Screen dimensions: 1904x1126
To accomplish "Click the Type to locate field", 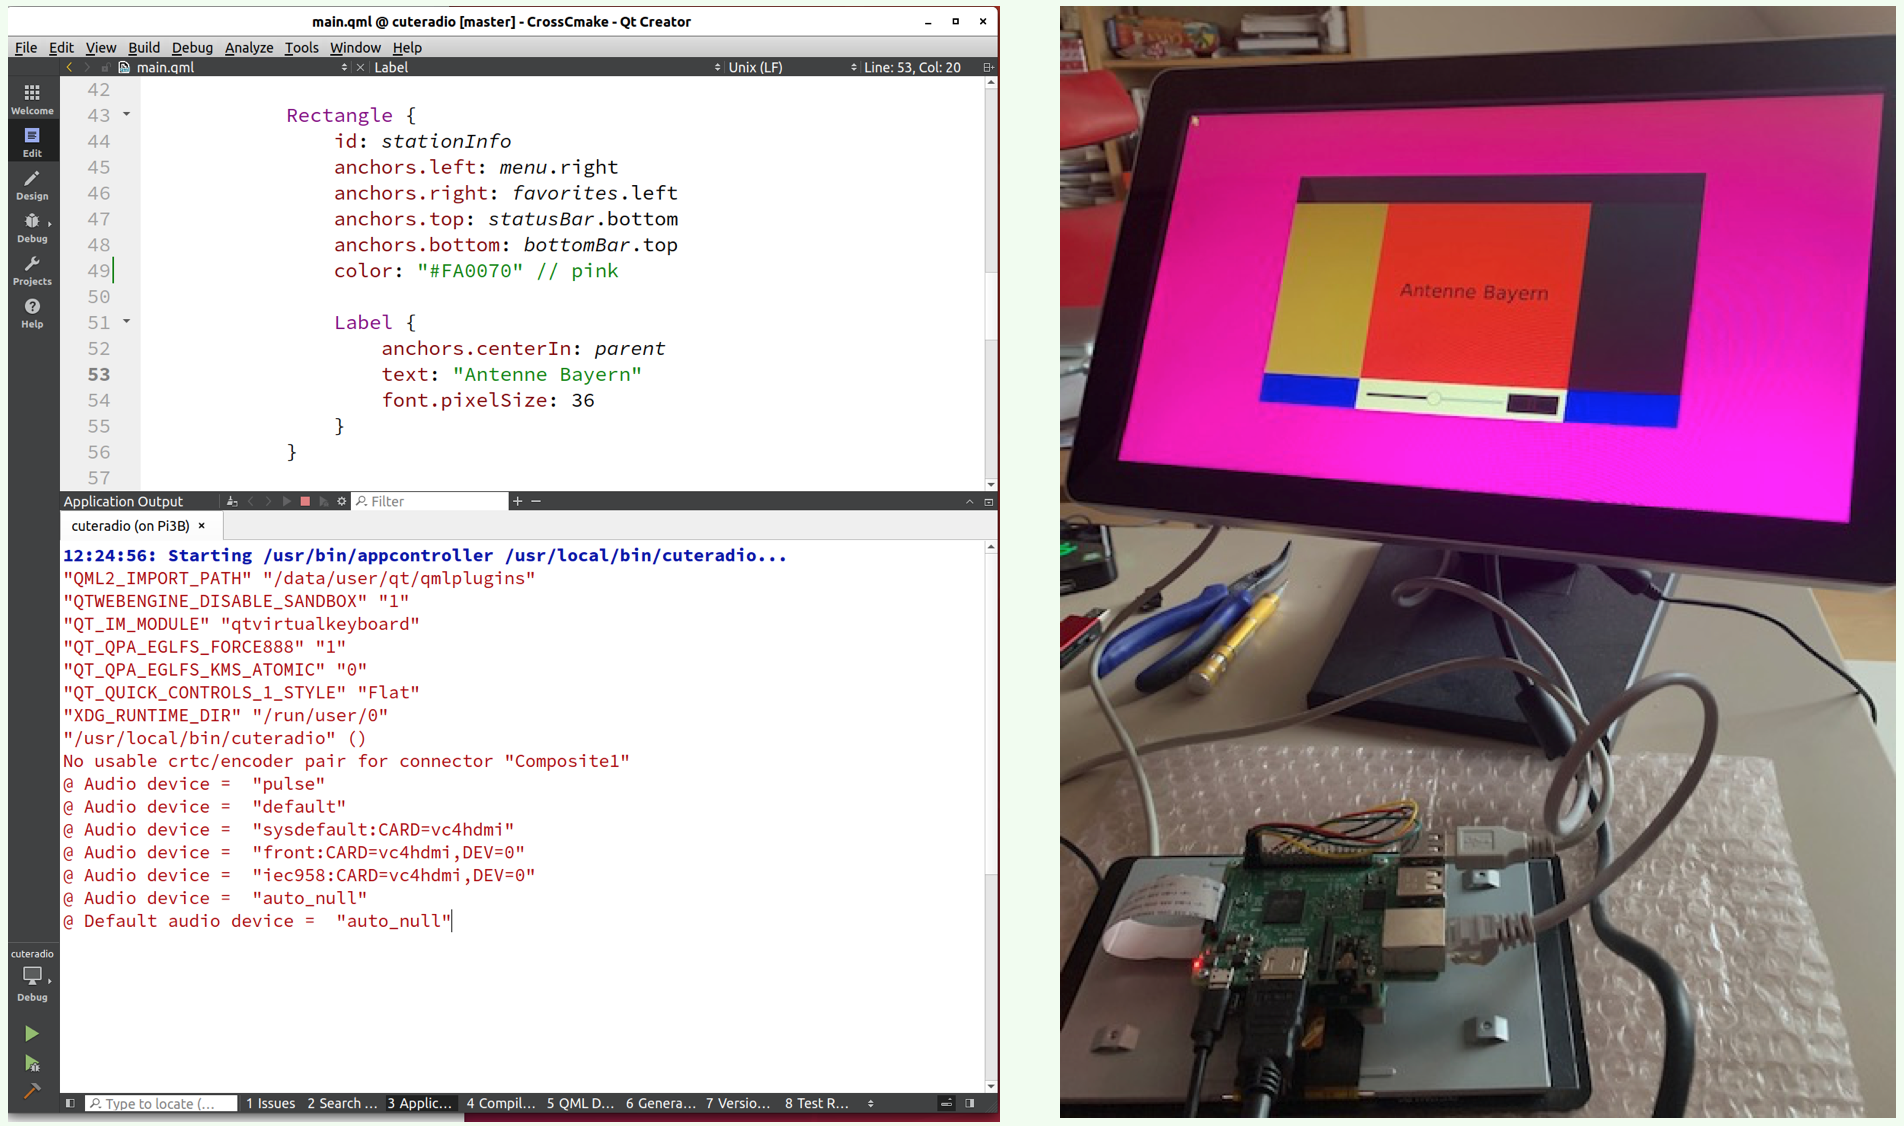I will [160, 1103].
